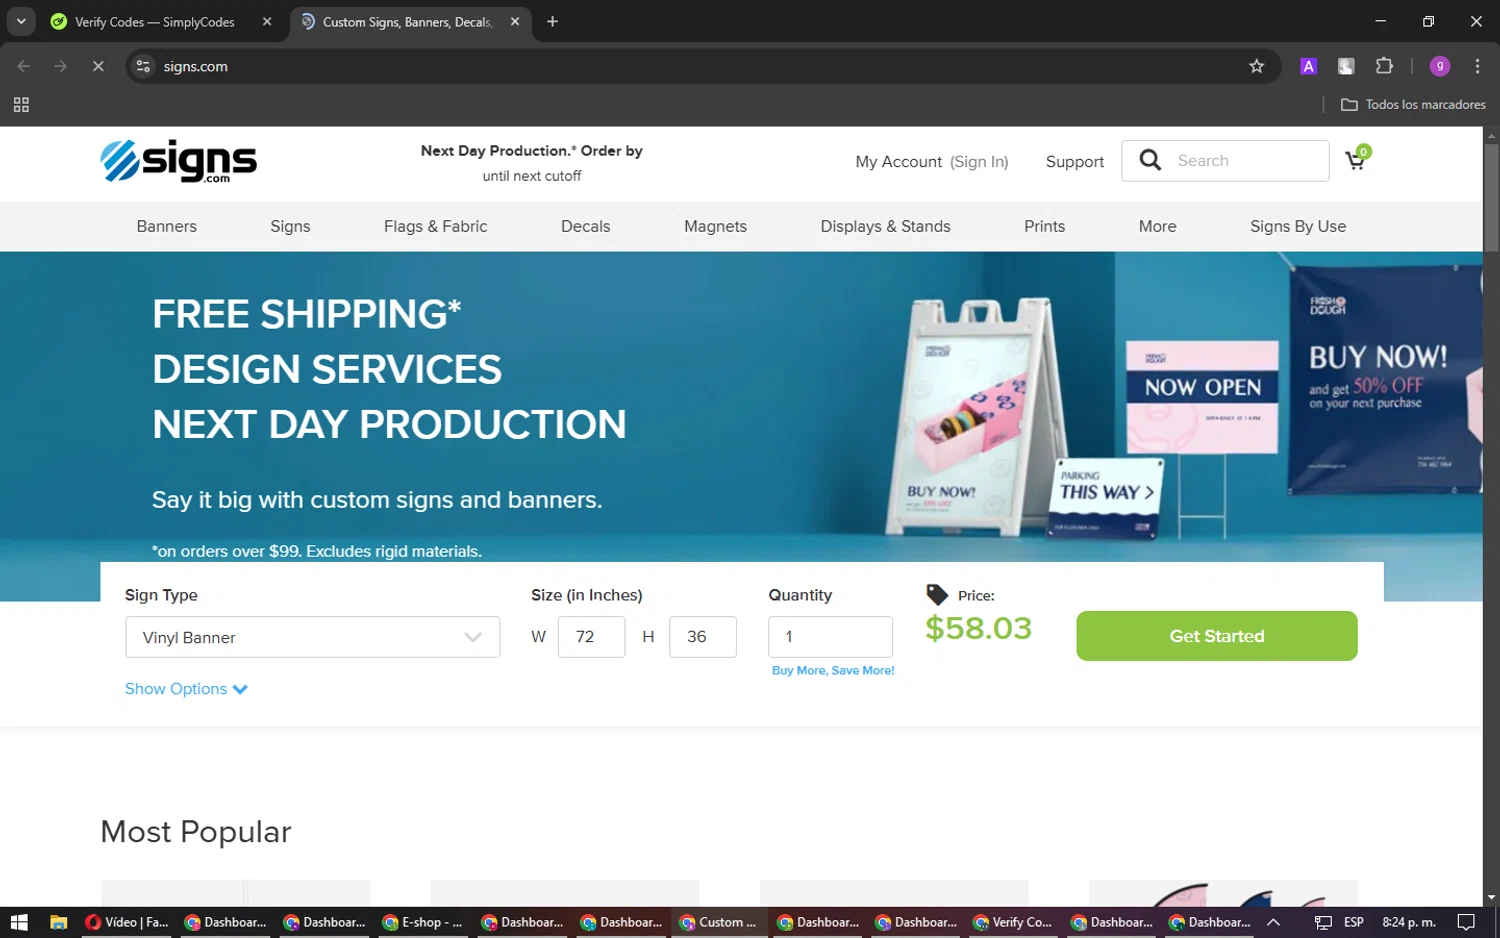
Task: Go forward with the browser arrow
Action: (61, 66)
